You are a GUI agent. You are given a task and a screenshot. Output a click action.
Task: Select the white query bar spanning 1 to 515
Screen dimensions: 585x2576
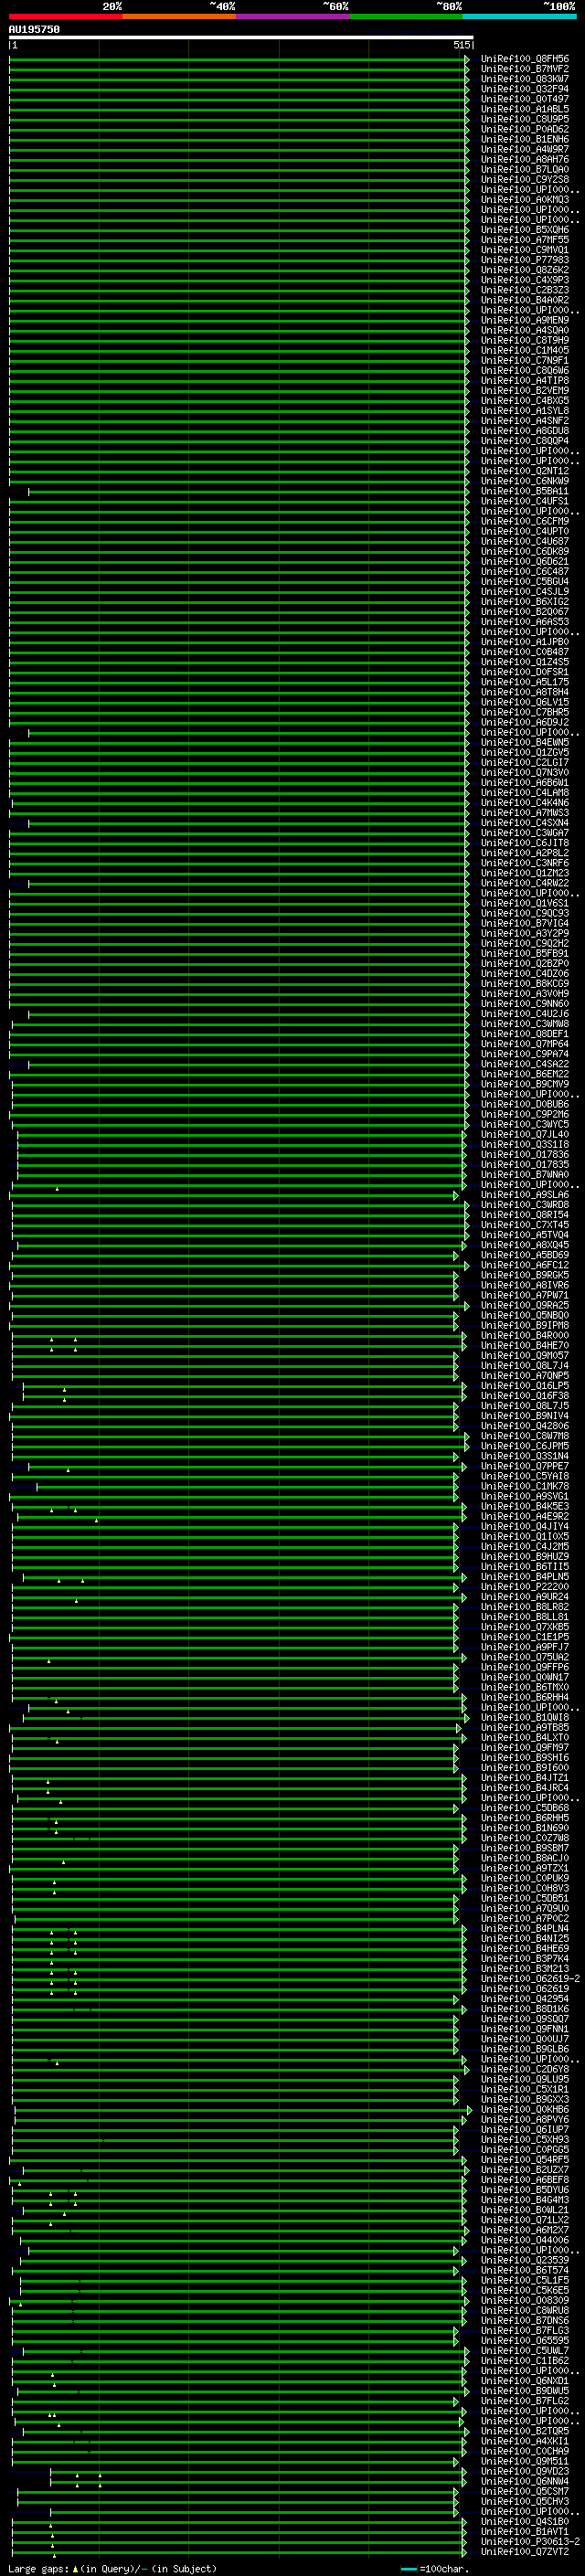(x=241, y=38)
